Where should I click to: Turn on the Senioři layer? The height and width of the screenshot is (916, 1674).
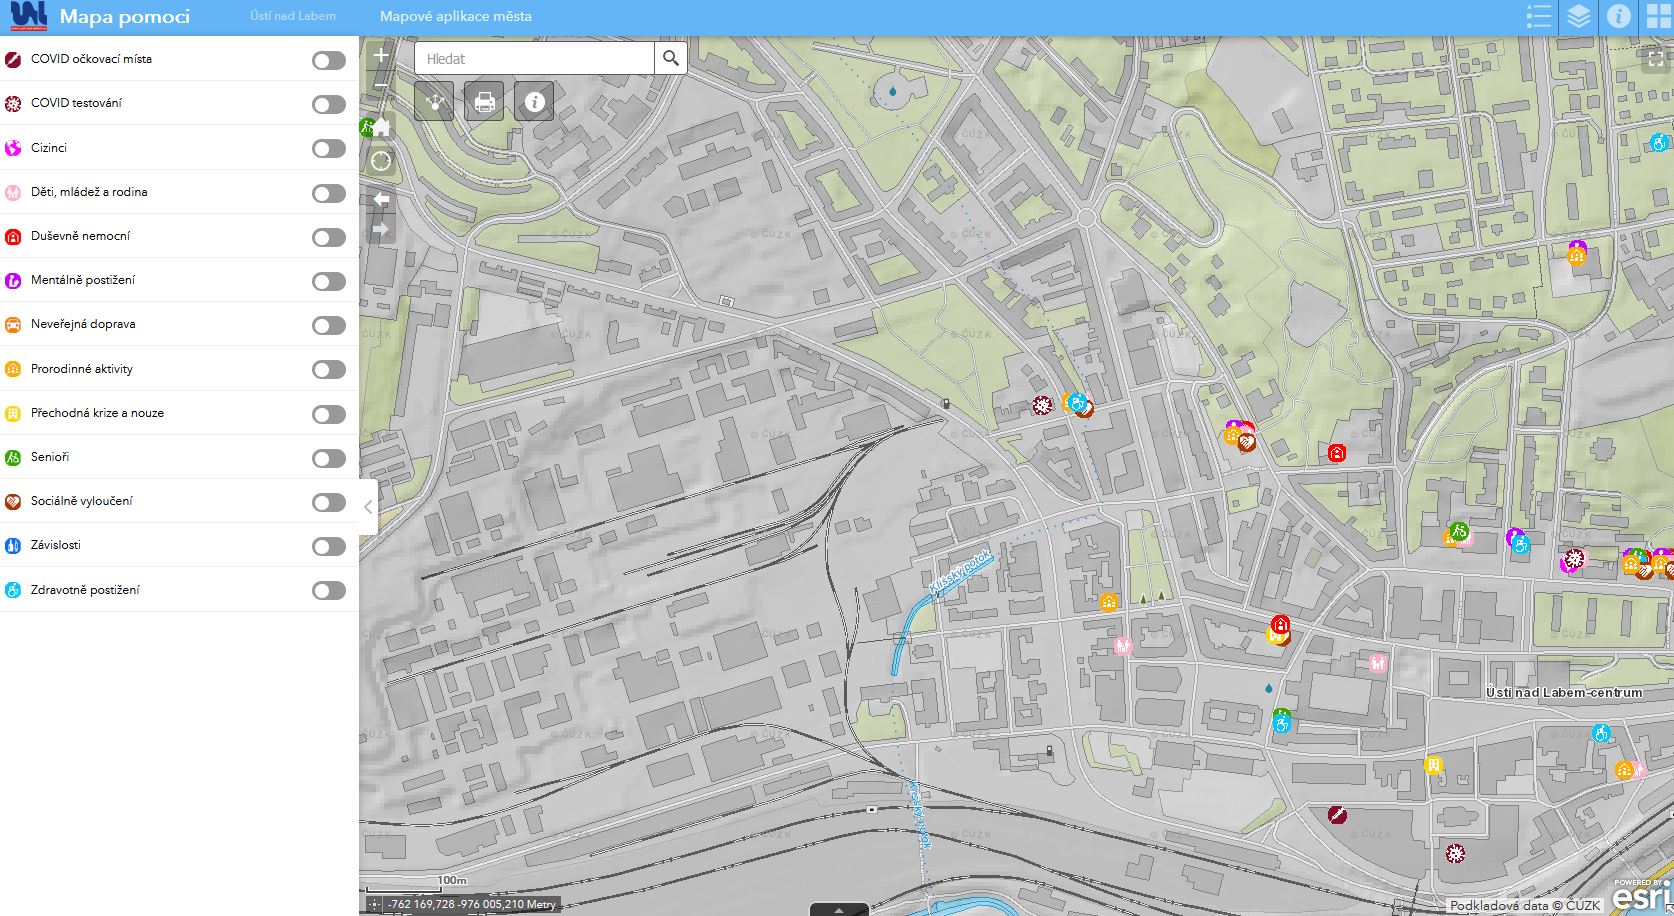pos(328,458)
